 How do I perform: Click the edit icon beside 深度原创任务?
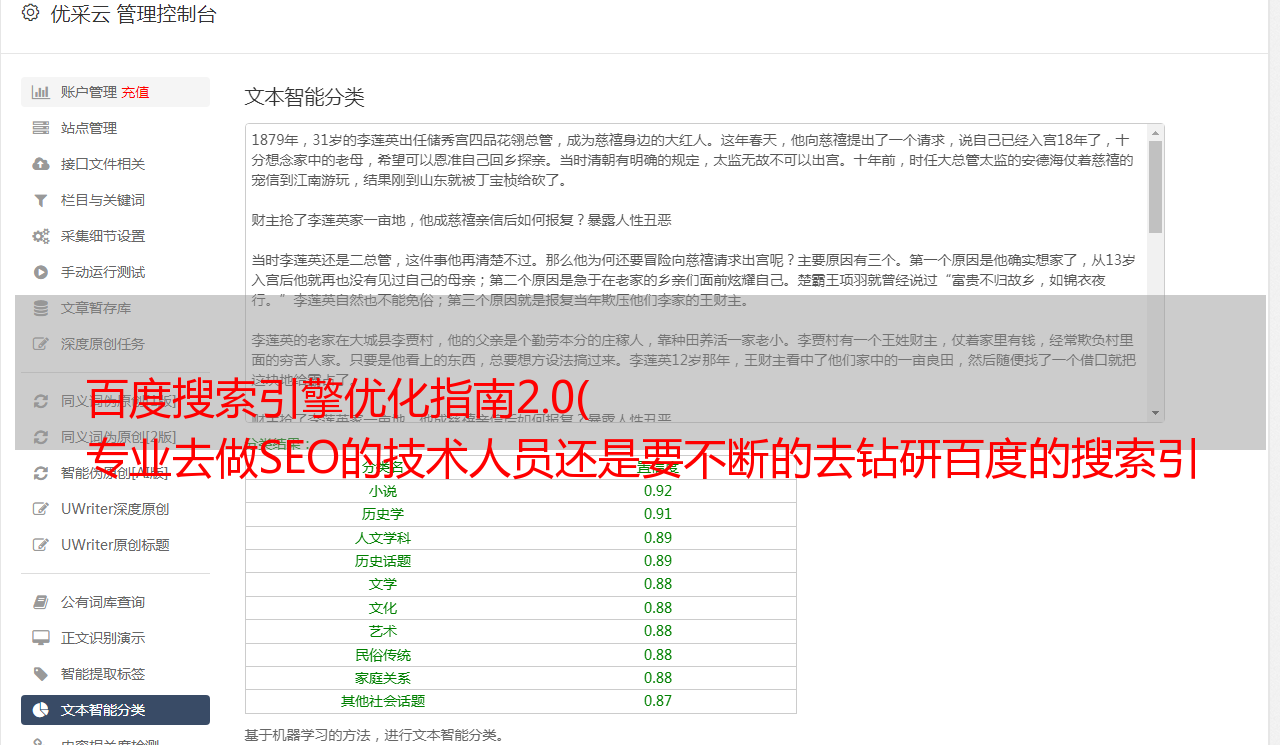[41, 344]
